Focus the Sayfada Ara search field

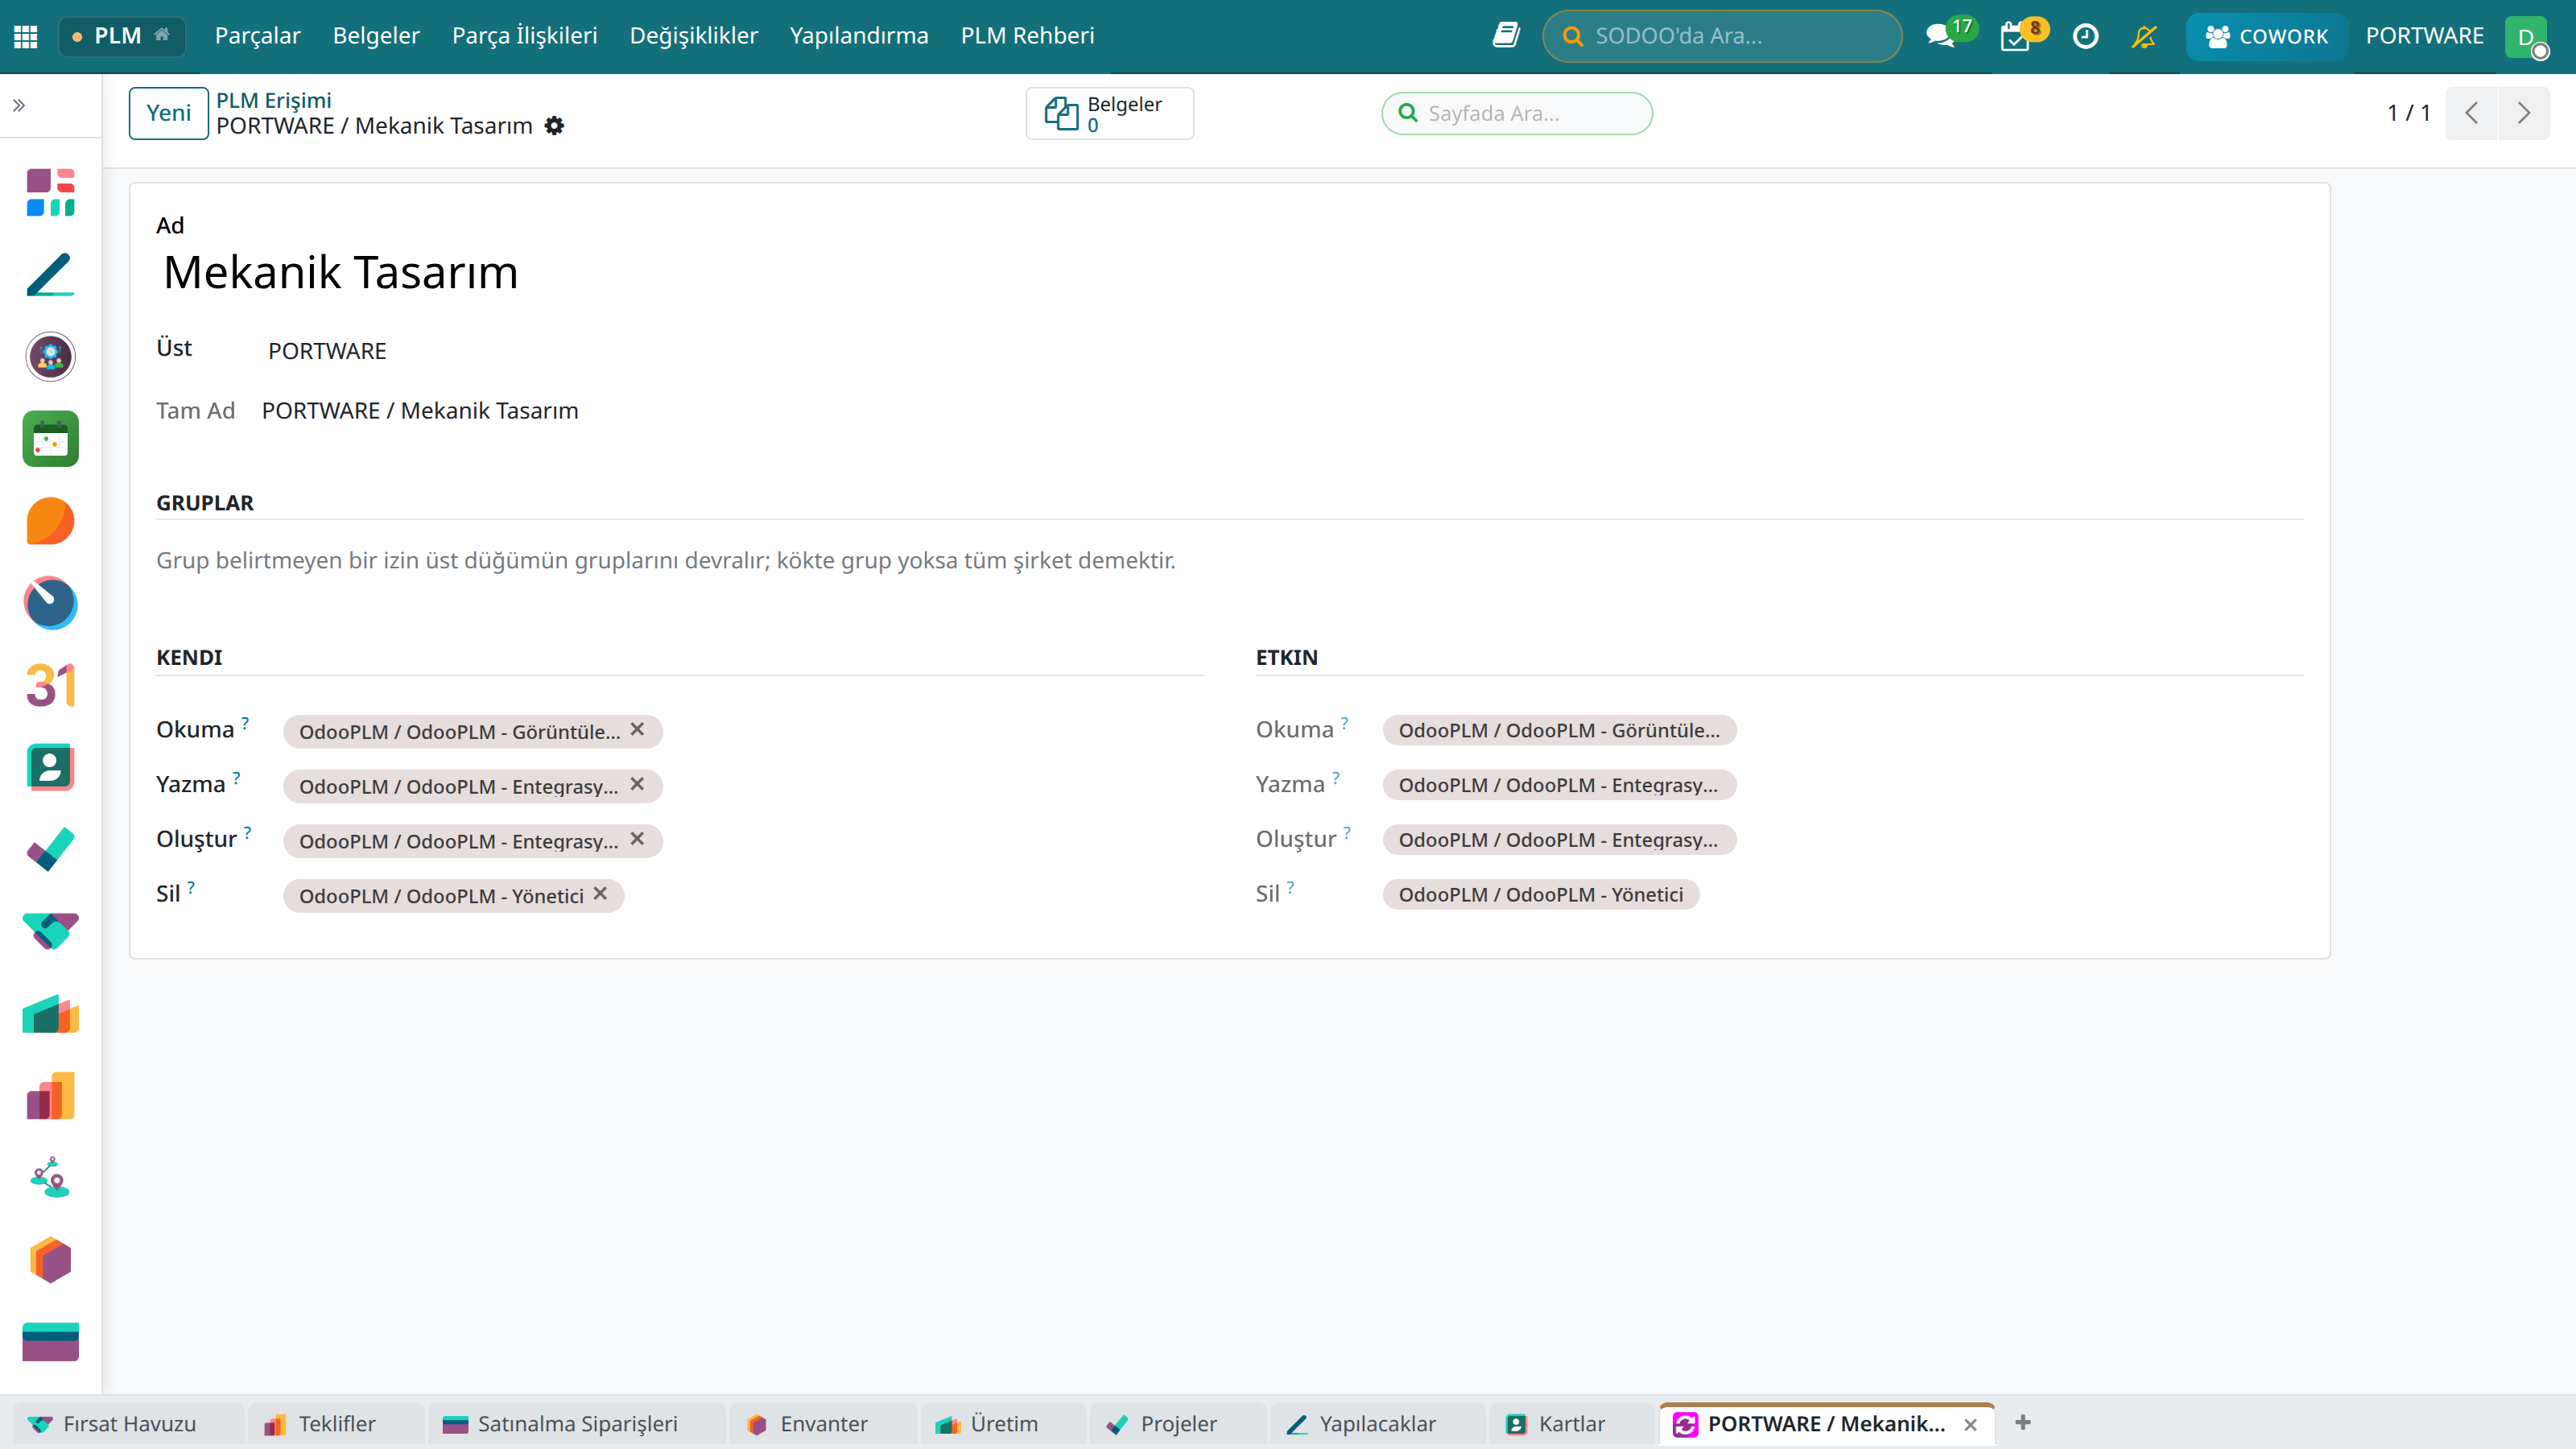[1517, 113]
